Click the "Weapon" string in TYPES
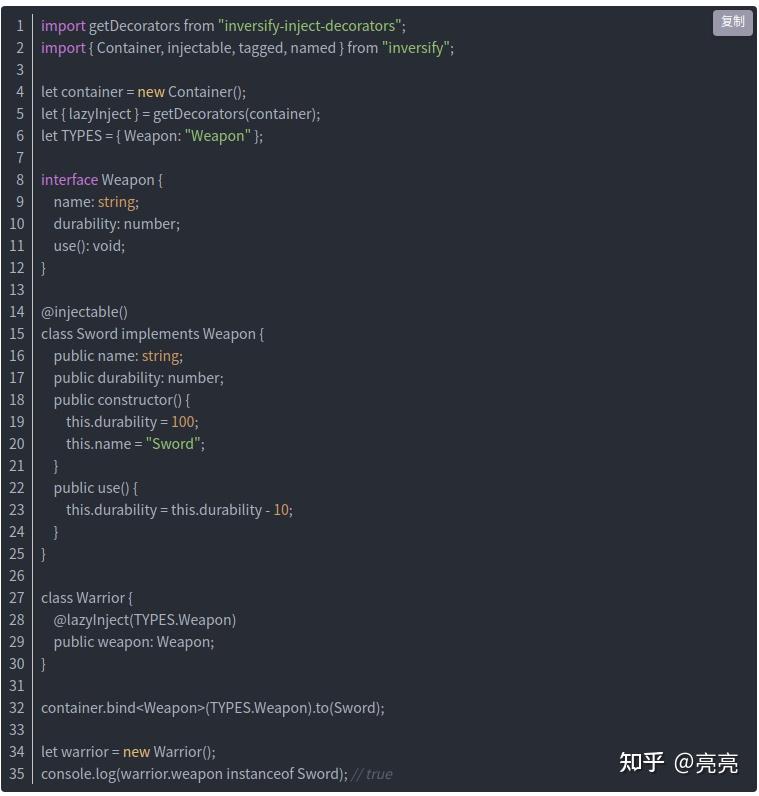 [x=217, y=136]
